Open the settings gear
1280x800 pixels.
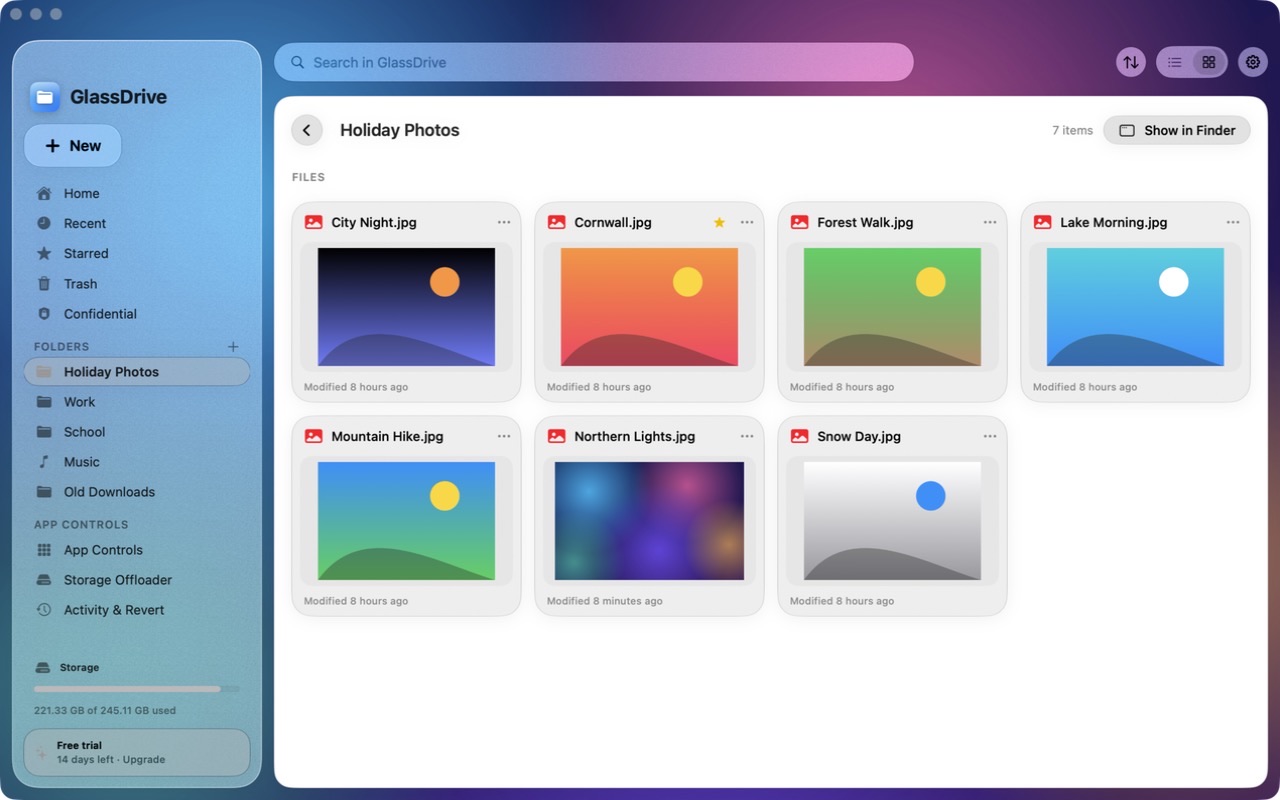pyautogui.click(x=1253, y=62)
